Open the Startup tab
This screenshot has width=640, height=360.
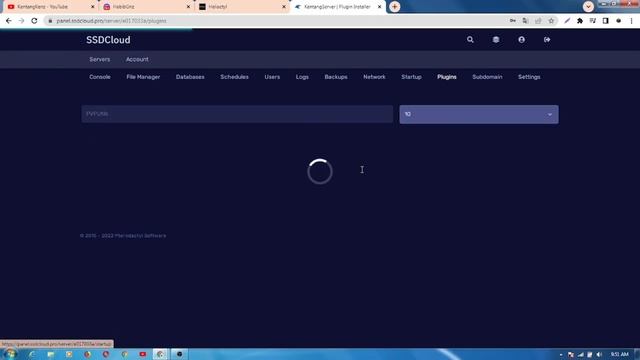pos(411,77)
